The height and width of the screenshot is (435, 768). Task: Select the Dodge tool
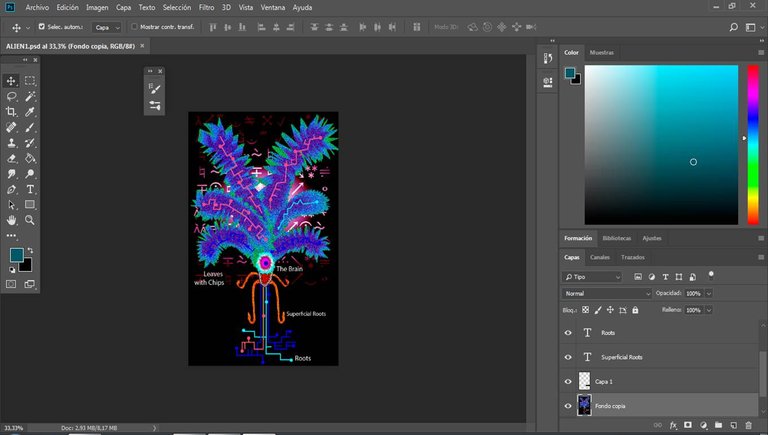tap(30, 174)
